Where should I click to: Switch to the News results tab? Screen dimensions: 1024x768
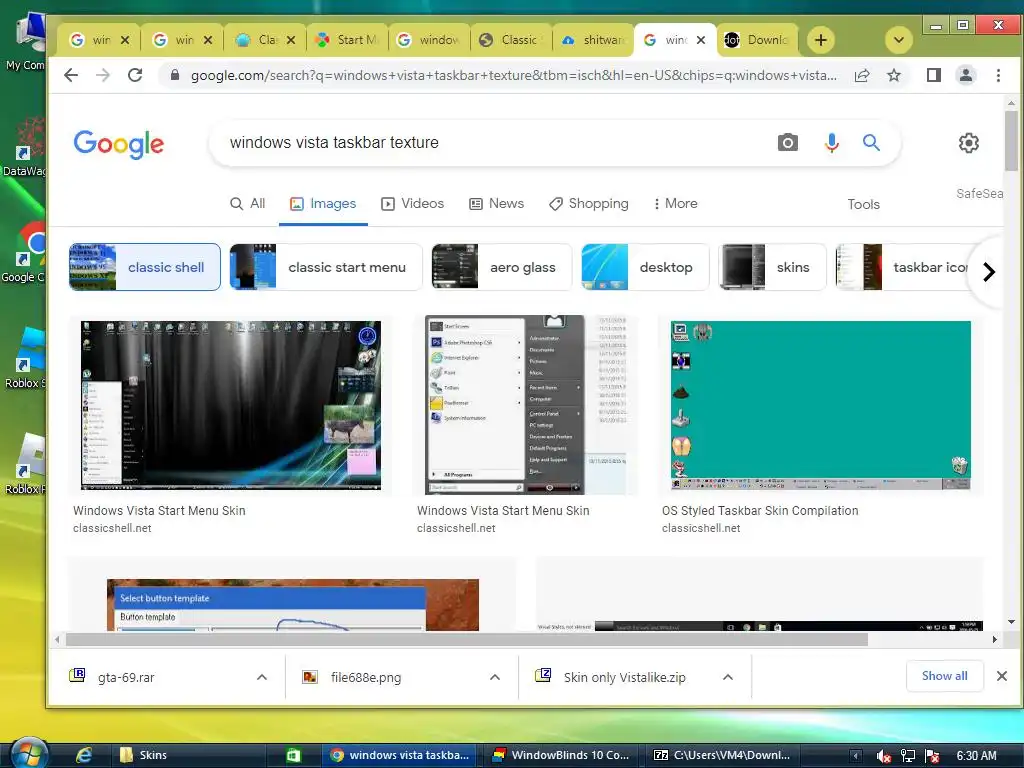tap(496, 204)
